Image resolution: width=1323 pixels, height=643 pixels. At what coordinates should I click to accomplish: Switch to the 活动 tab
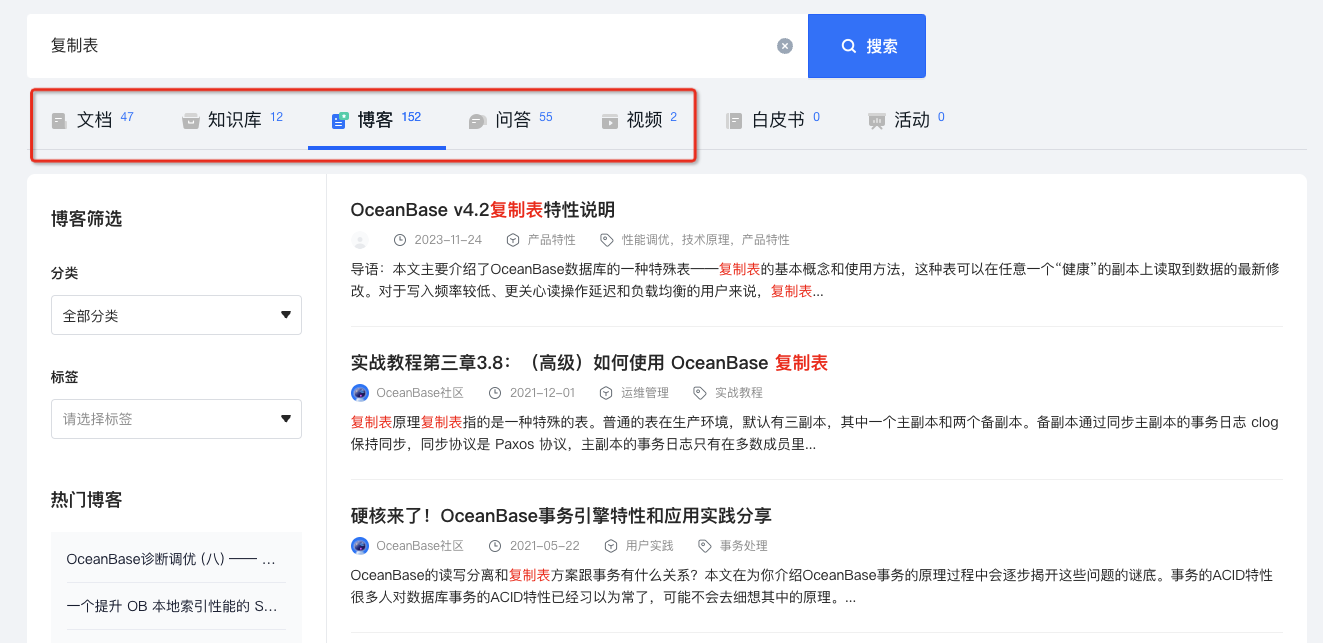coord(906,120)
